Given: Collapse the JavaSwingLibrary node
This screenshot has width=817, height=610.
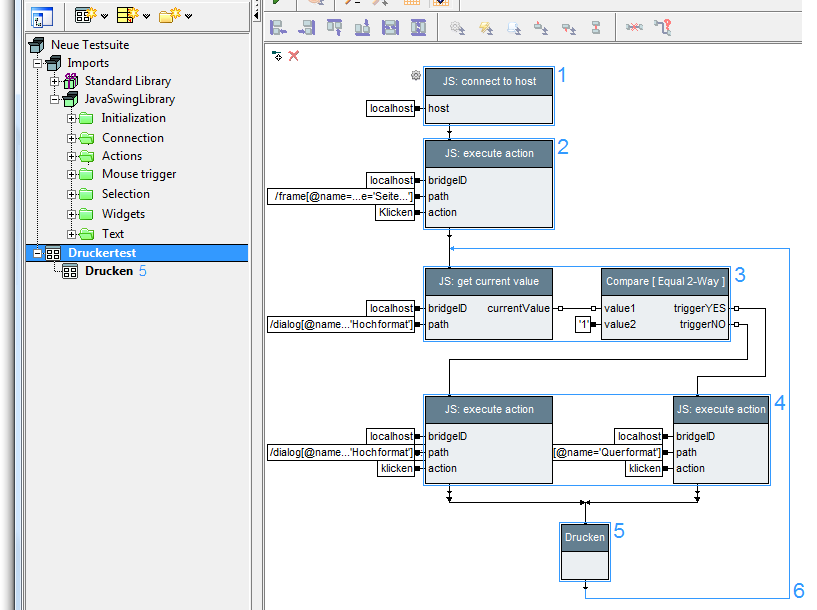Looking at the screenshot, I should point(56,99).
